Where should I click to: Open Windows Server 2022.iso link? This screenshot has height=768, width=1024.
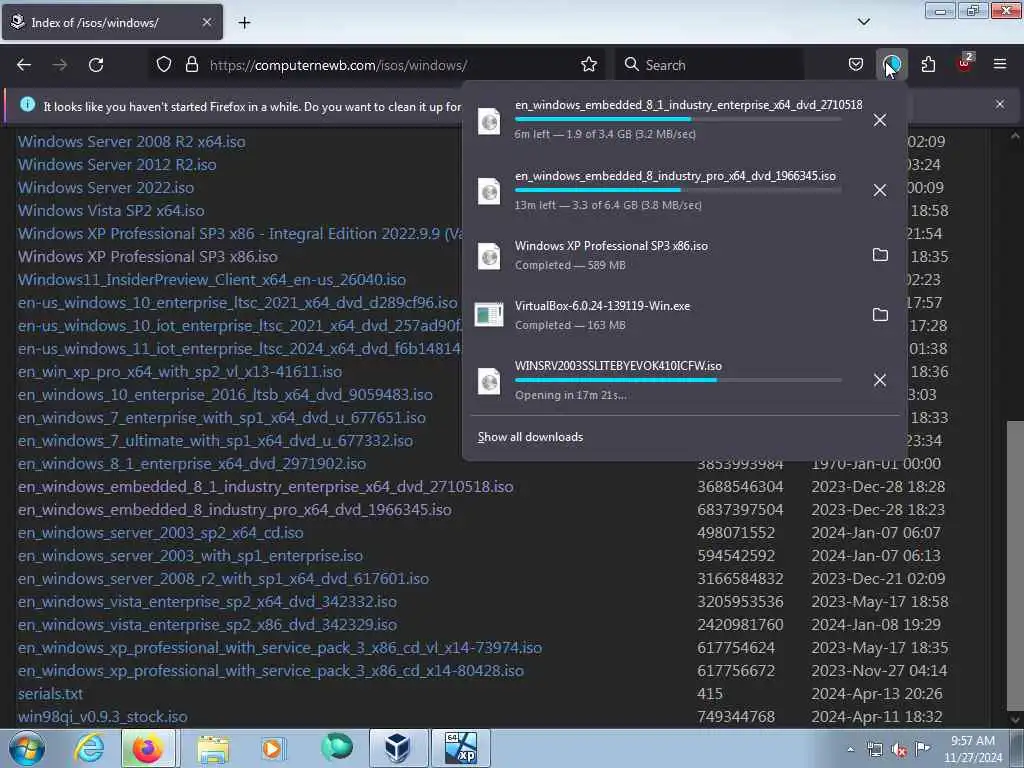point(106,187)
